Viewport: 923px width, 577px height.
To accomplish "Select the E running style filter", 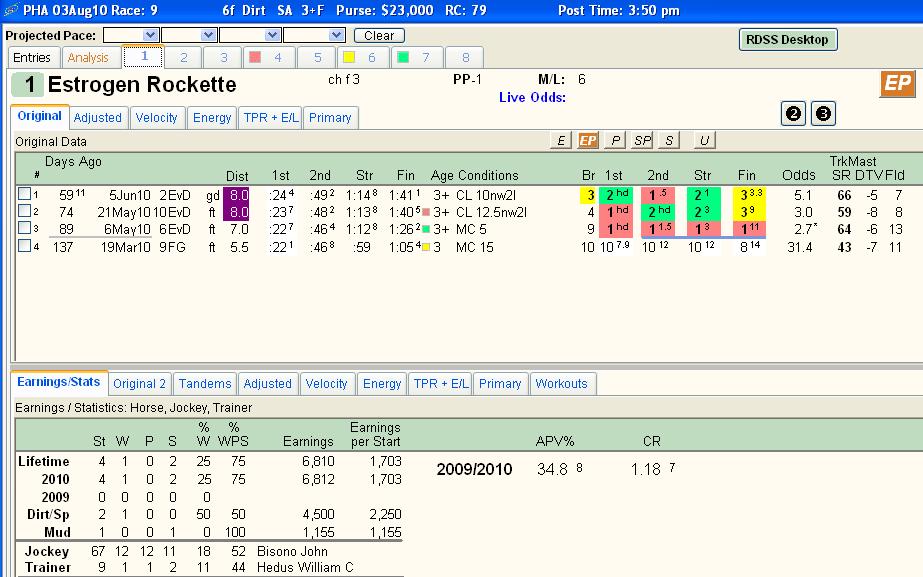I will pos(560,140).
